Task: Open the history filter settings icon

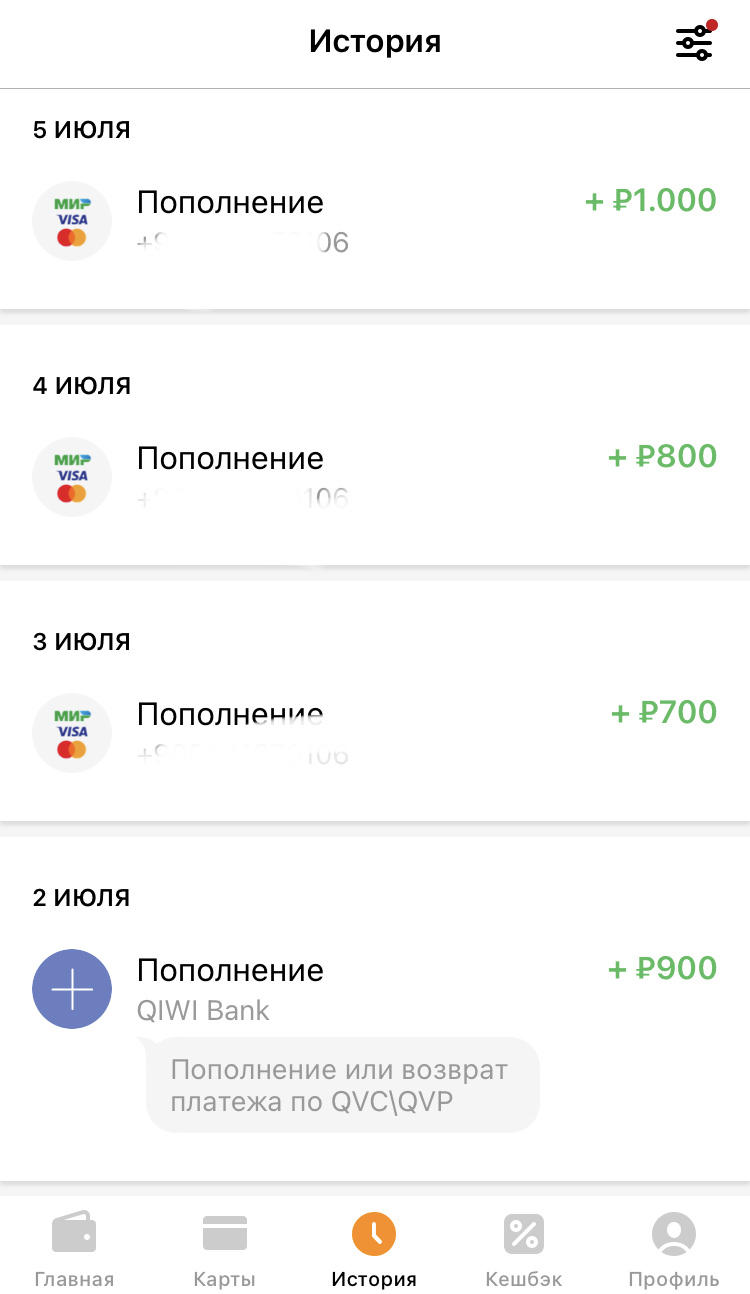Action: coord(694,42)
